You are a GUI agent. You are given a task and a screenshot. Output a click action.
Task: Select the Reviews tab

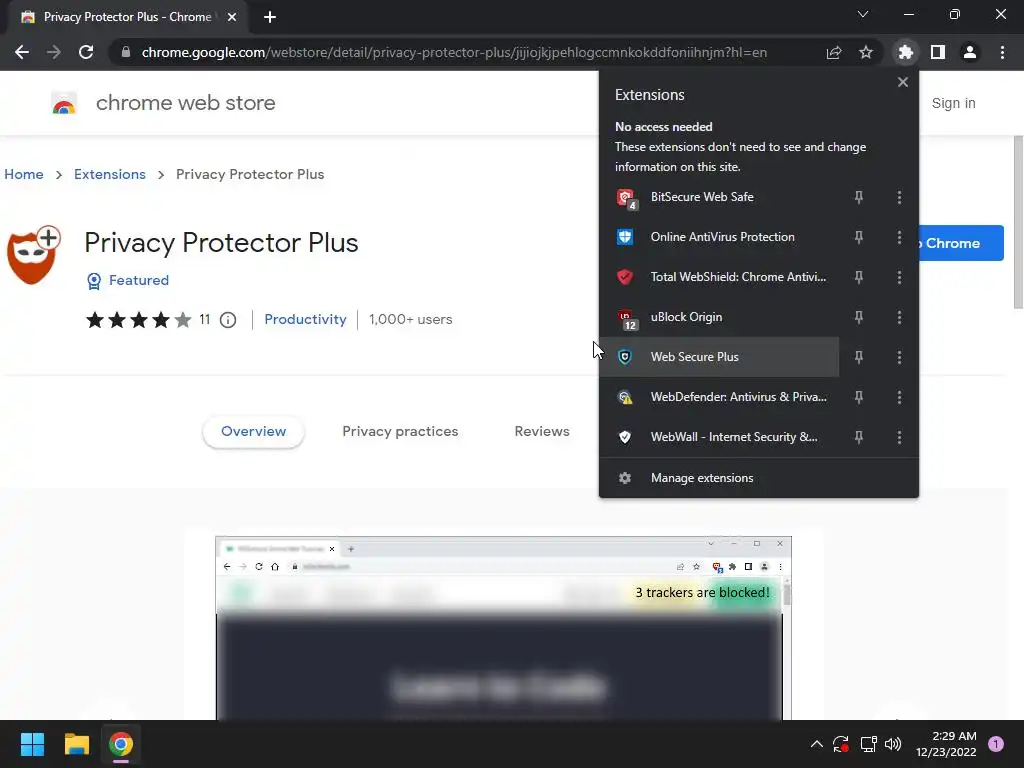[542, 432]
